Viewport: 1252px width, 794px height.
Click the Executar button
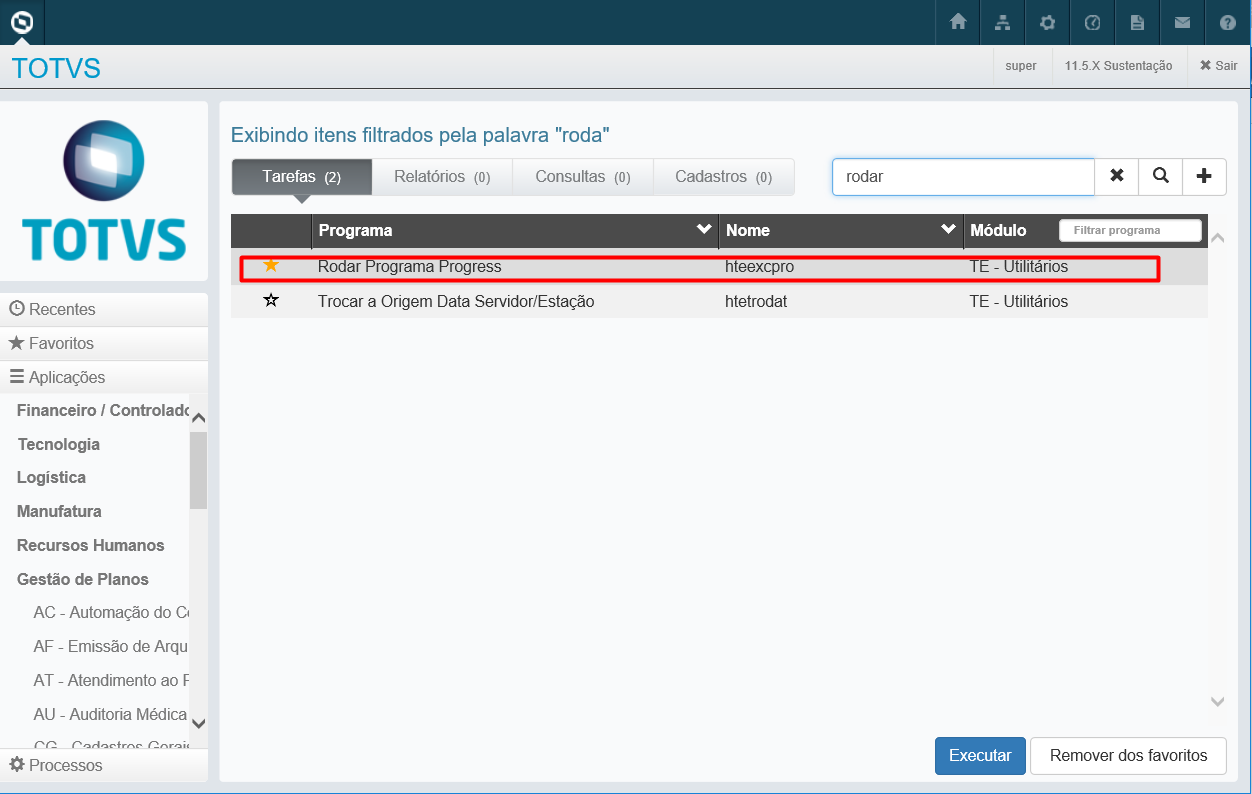pyautogui.click(x=980, y=756)
